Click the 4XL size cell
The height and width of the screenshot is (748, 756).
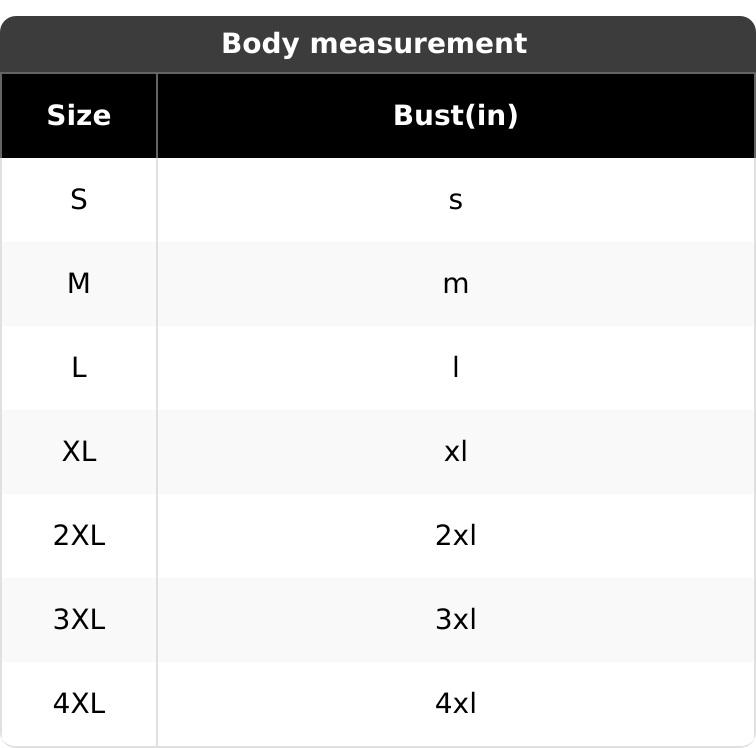point(78,704)
